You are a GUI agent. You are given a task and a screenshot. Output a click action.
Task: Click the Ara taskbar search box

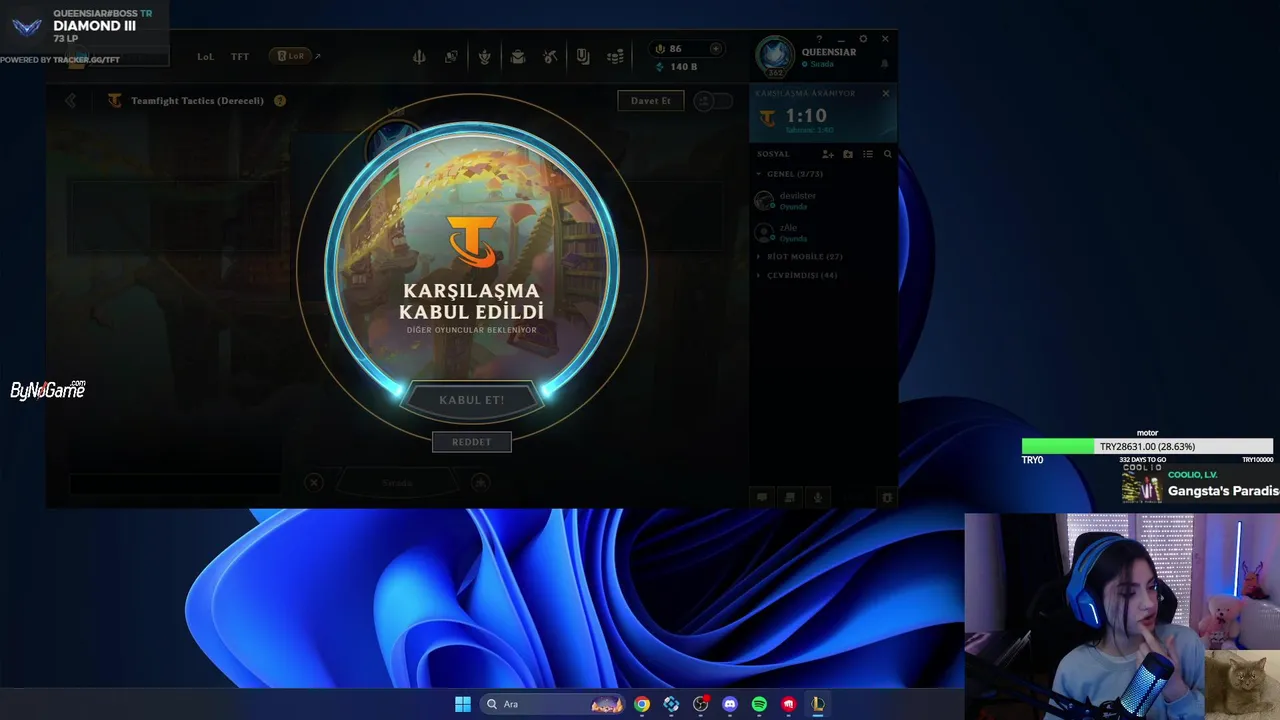click(553, 704)
